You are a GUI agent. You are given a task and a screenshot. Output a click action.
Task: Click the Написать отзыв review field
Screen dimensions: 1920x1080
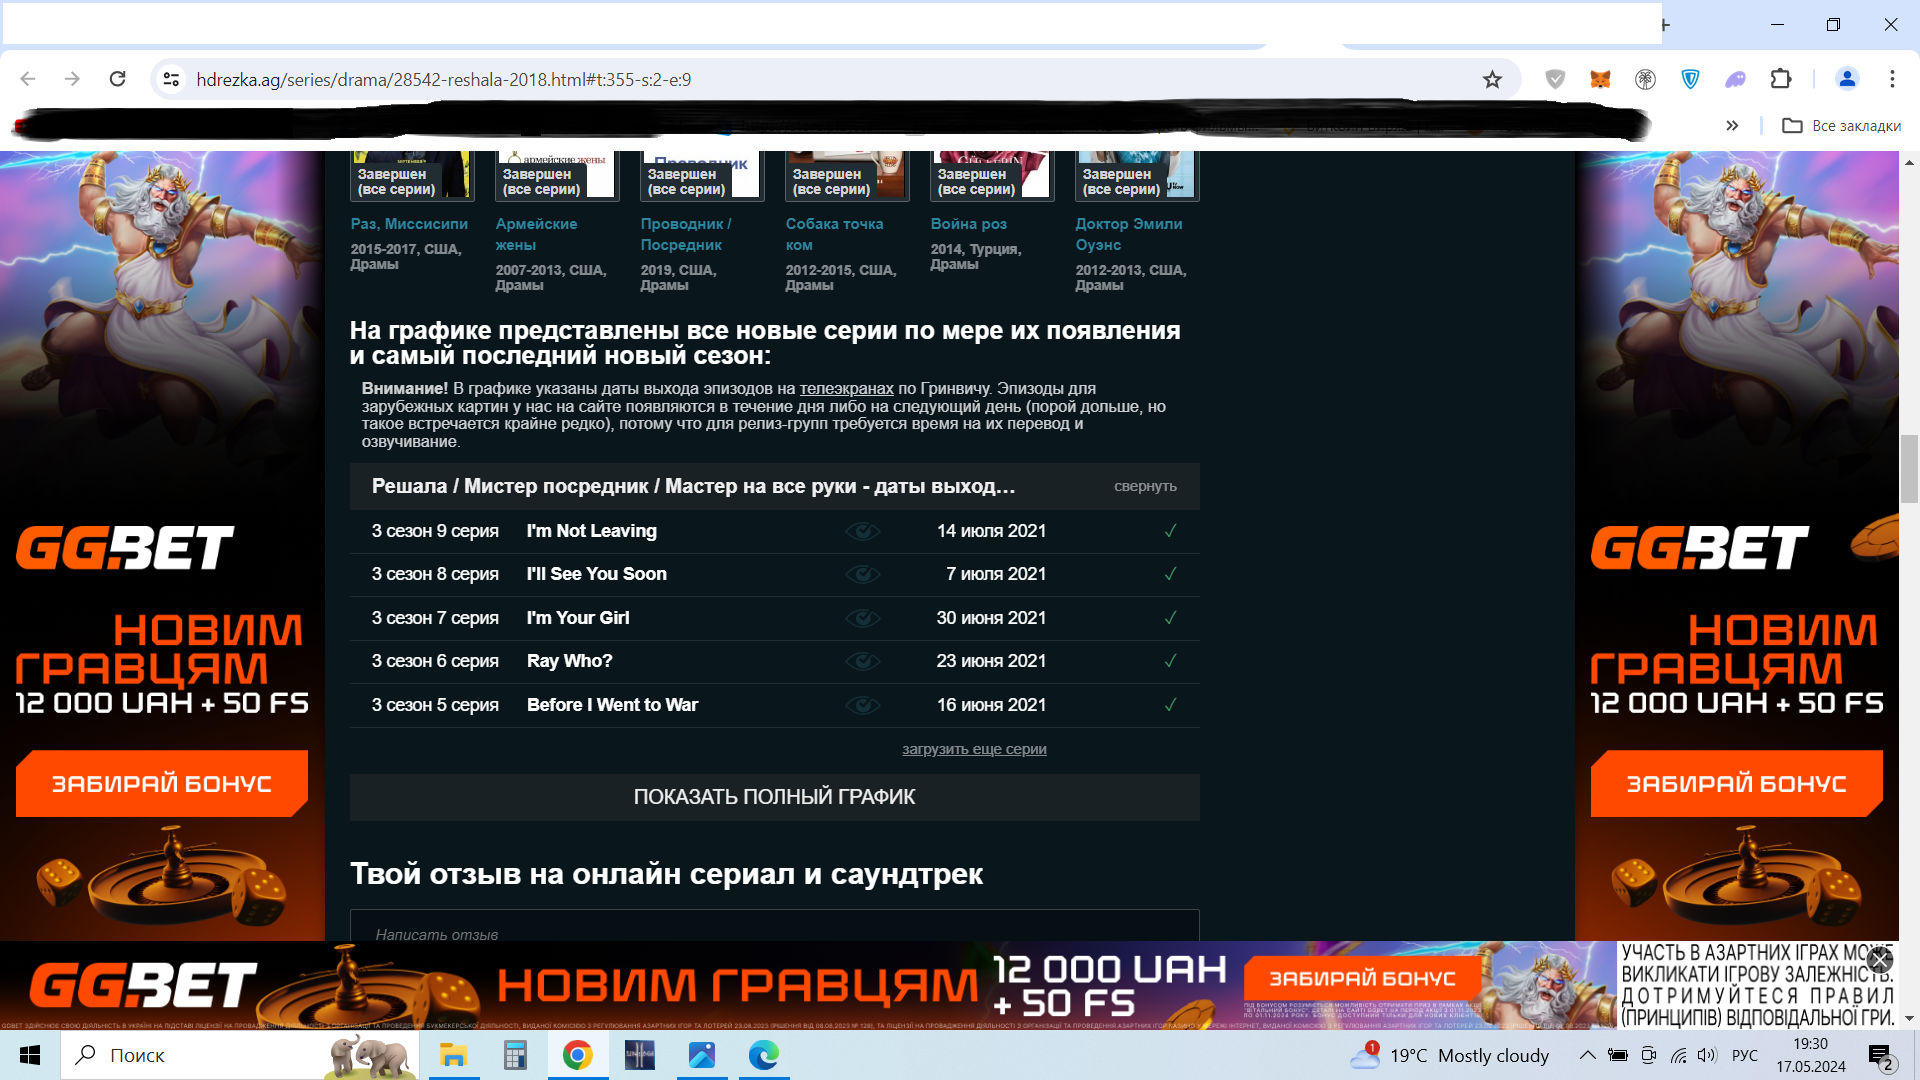600,933
